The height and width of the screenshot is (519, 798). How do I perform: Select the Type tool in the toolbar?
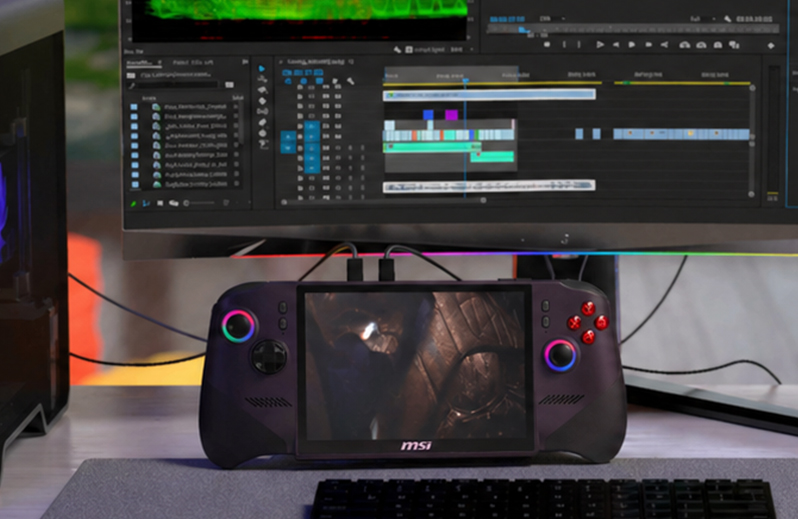[x=263, y=144]
